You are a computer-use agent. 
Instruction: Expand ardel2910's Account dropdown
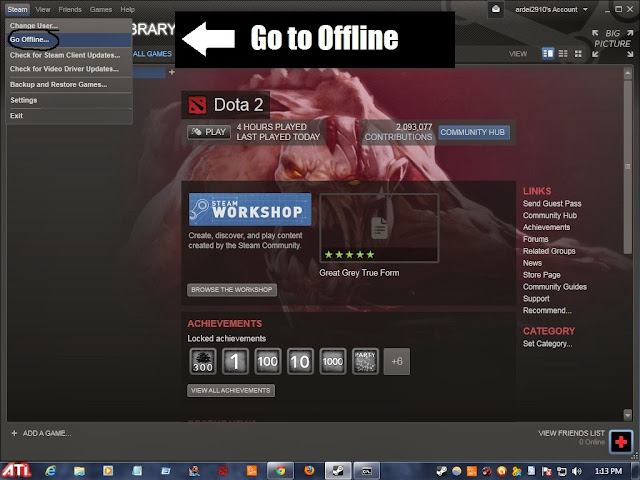(551, 9)
